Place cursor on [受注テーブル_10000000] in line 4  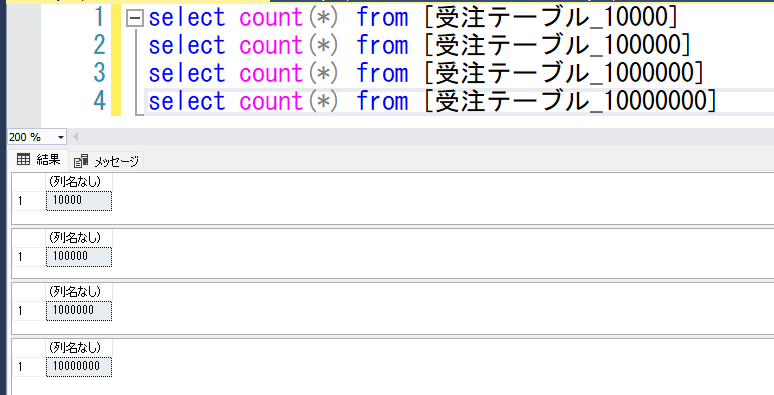click(570, 101)
